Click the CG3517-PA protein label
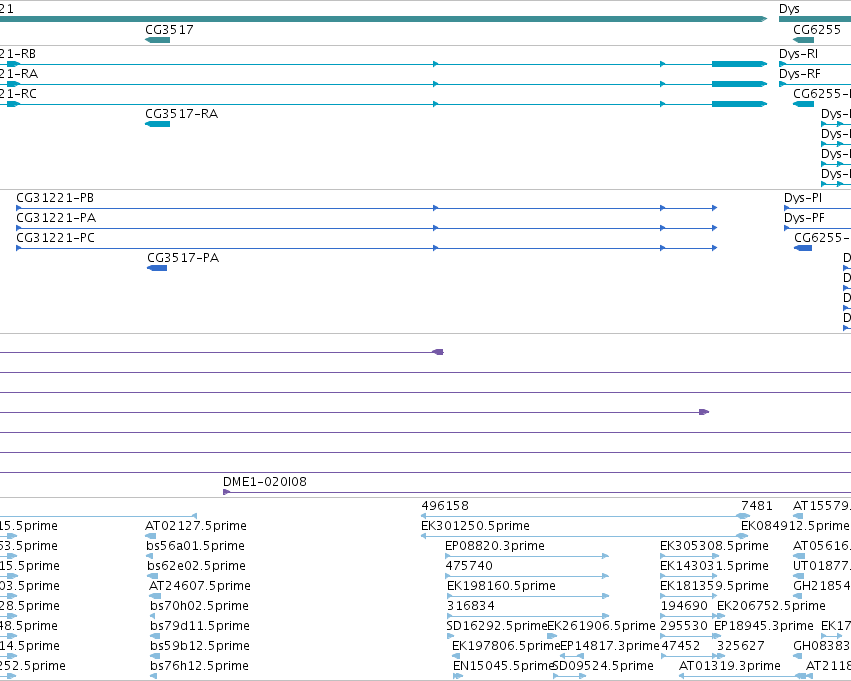The width and height of the screenshot is (851, 681). point(183,258)
